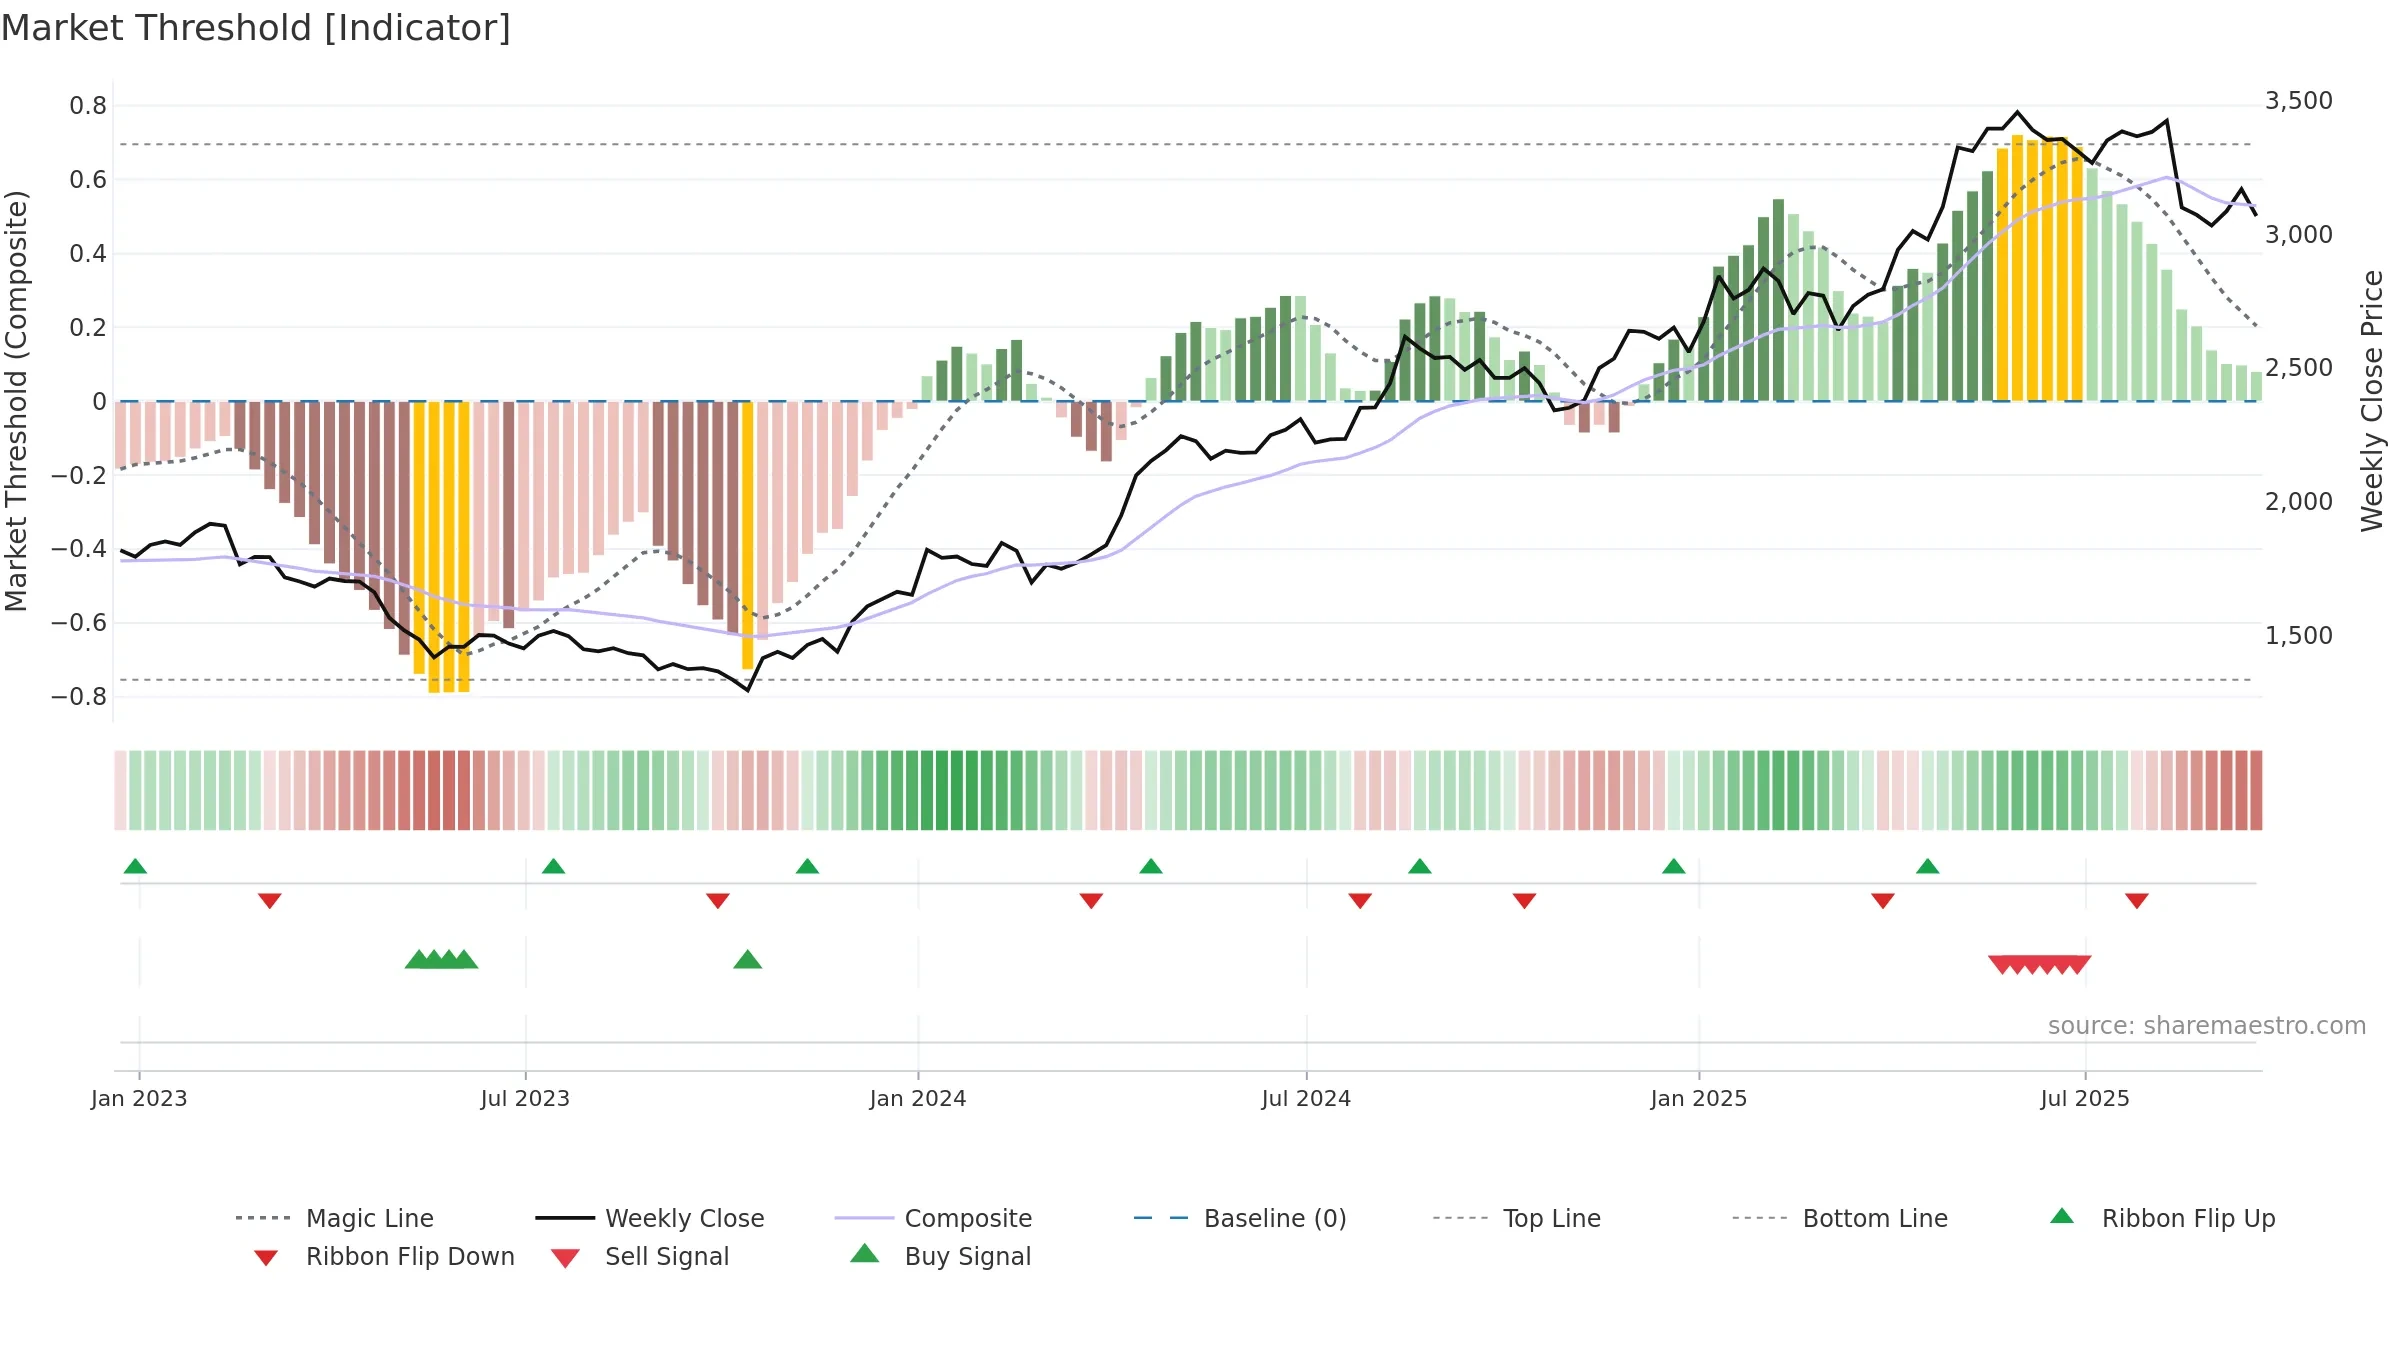This screenshot has width=2400, height=1350.
Task: Click the 2,000 price axis label
Action: coord(2298,502)
